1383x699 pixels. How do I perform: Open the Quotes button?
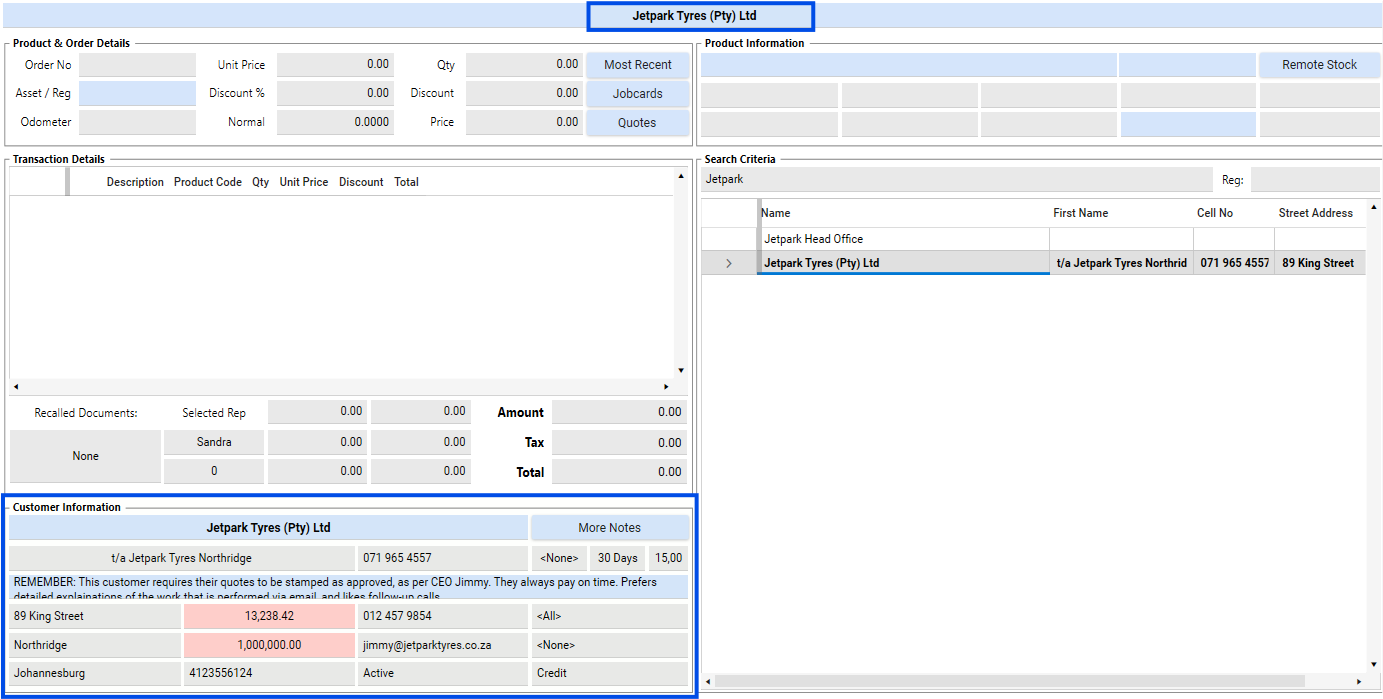[638, 123]
